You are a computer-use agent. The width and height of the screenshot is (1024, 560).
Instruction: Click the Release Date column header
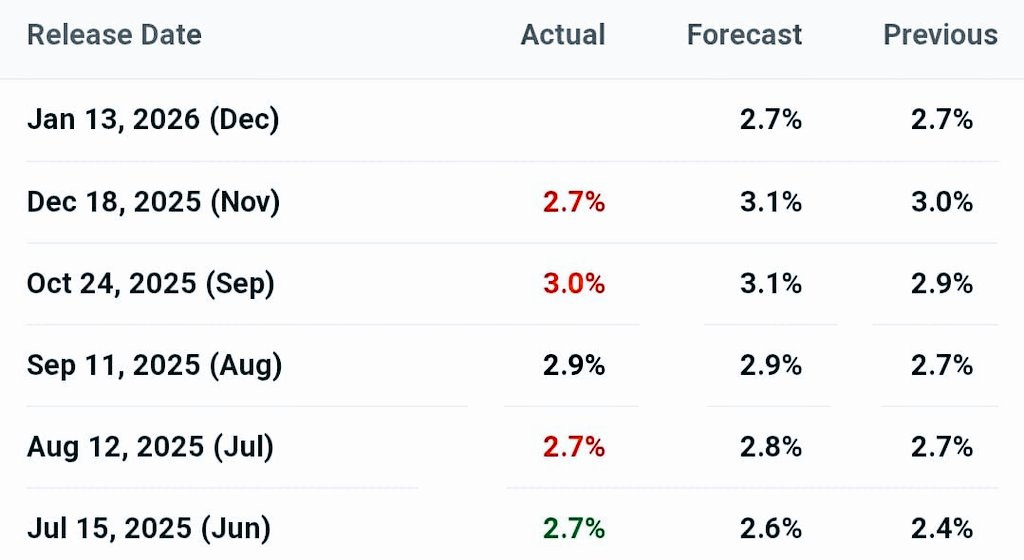point(114,35)
